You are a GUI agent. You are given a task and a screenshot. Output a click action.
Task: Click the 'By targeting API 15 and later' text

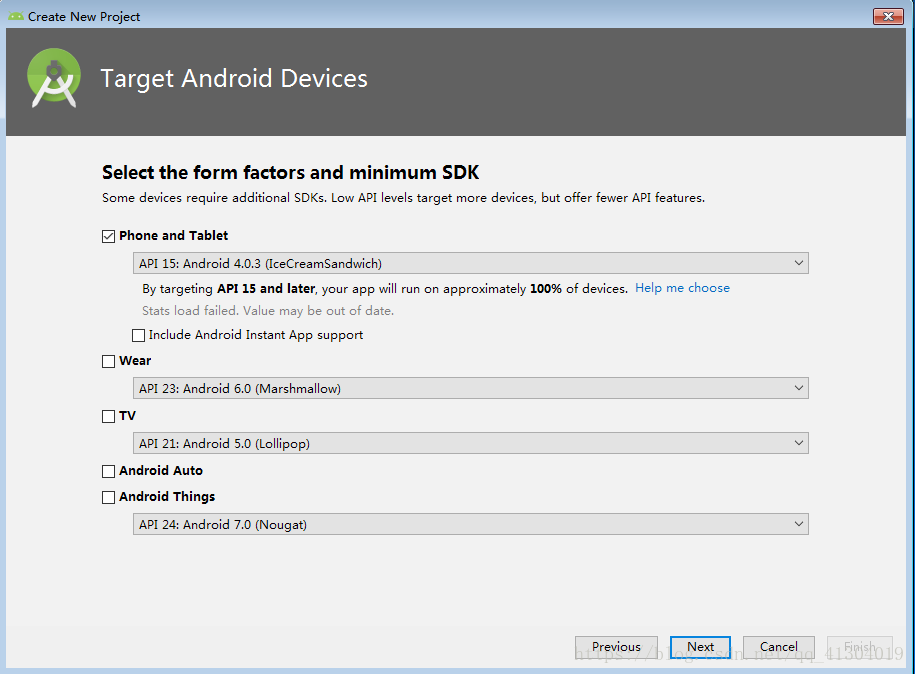coord(385,288)
